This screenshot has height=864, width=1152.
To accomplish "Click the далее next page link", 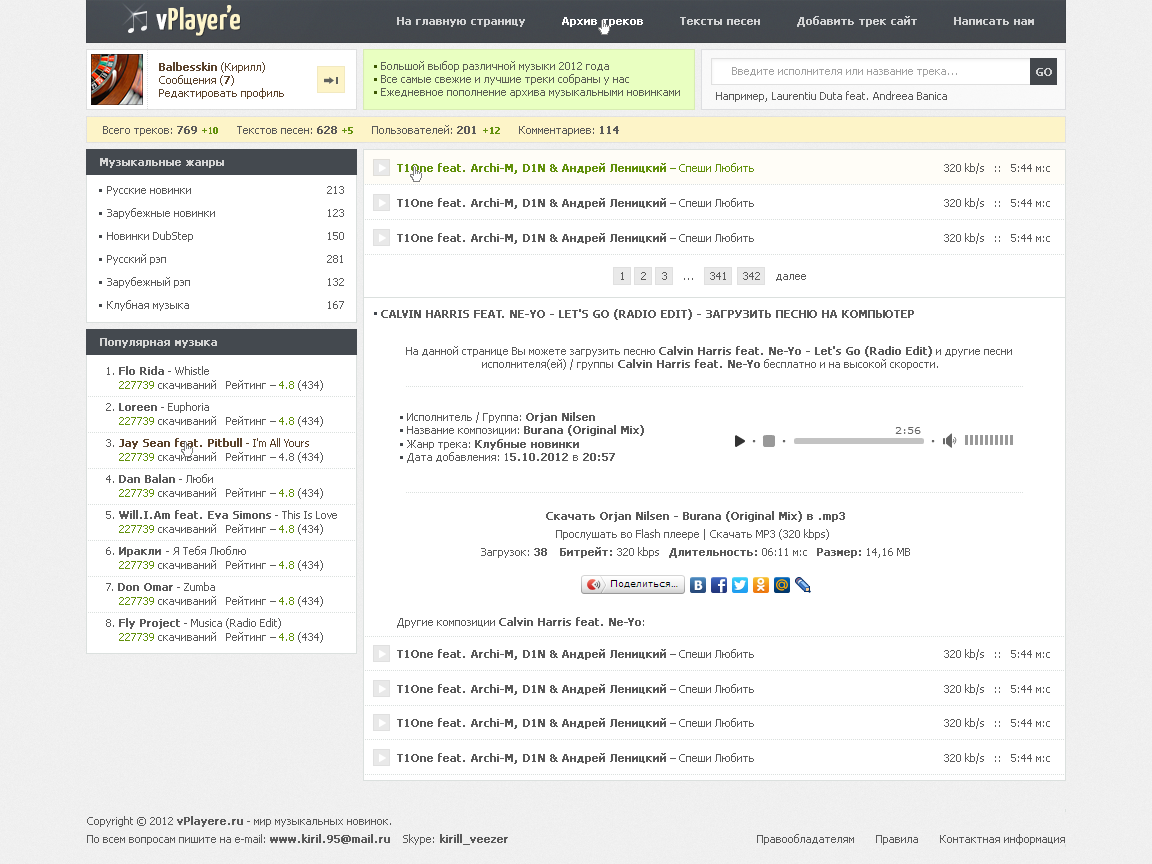I will [791, 276].
